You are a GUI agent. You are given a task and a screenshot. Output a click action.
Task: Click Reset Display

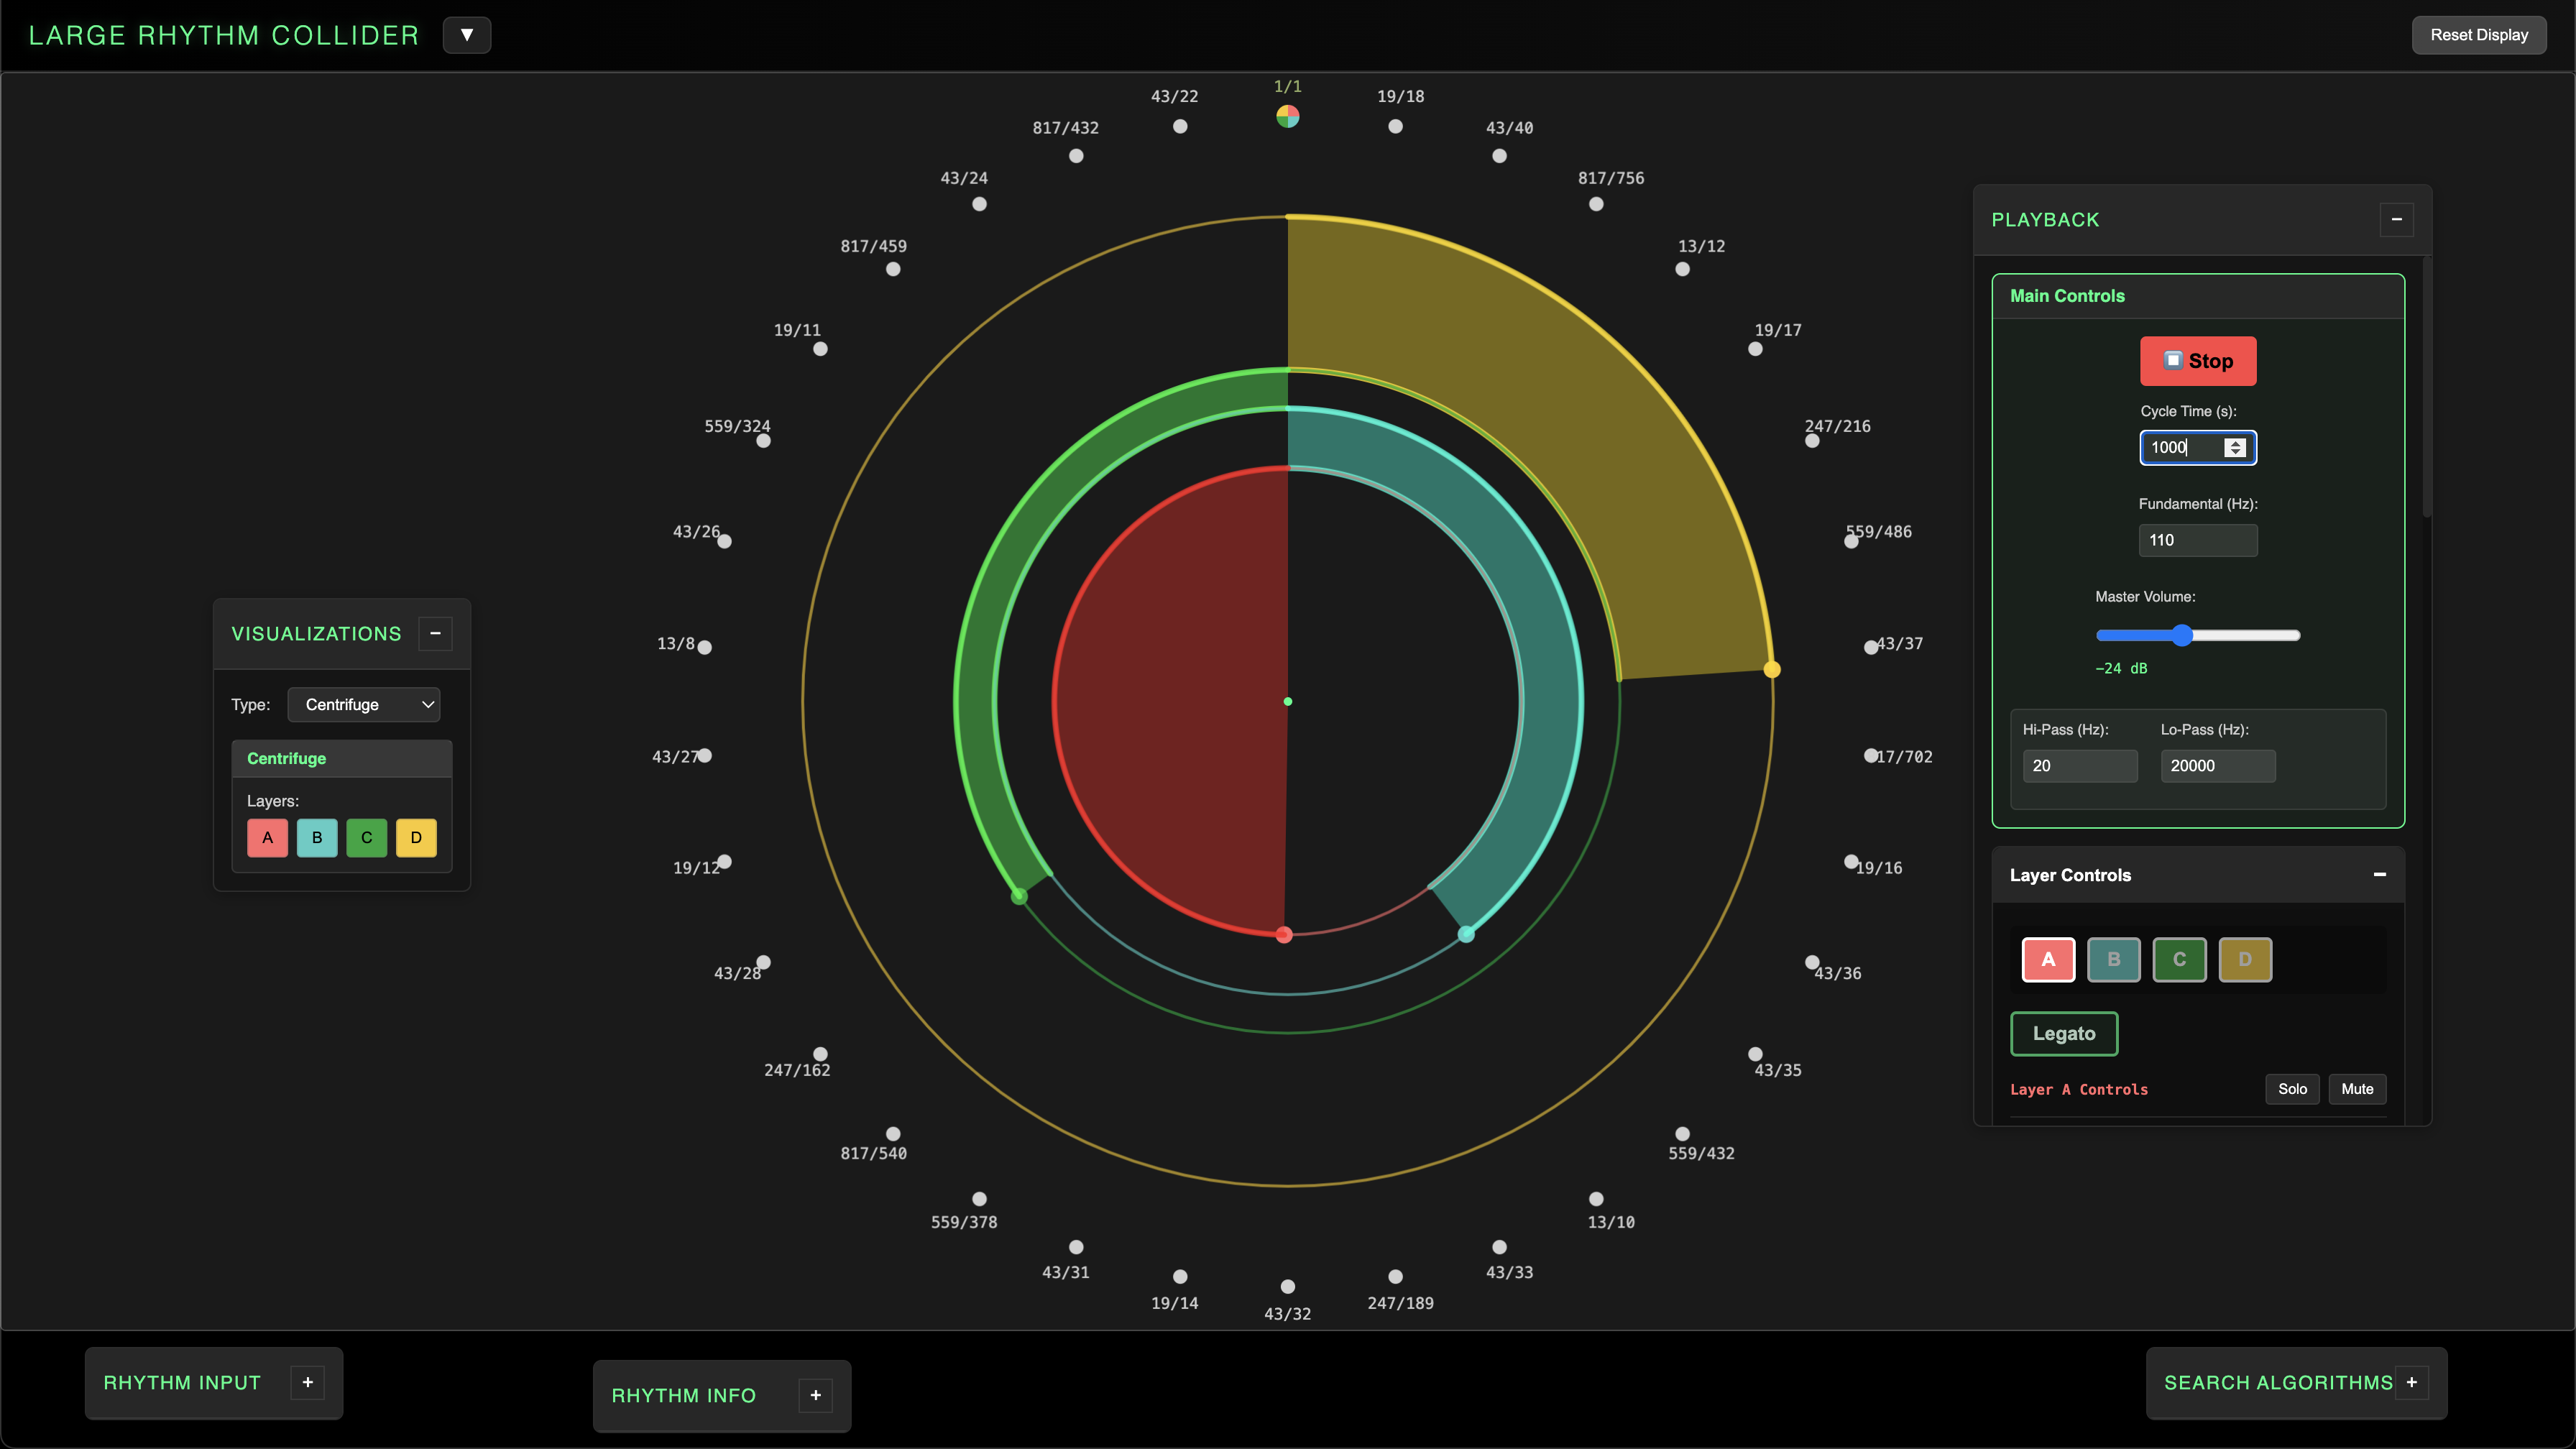(2479, 34)
